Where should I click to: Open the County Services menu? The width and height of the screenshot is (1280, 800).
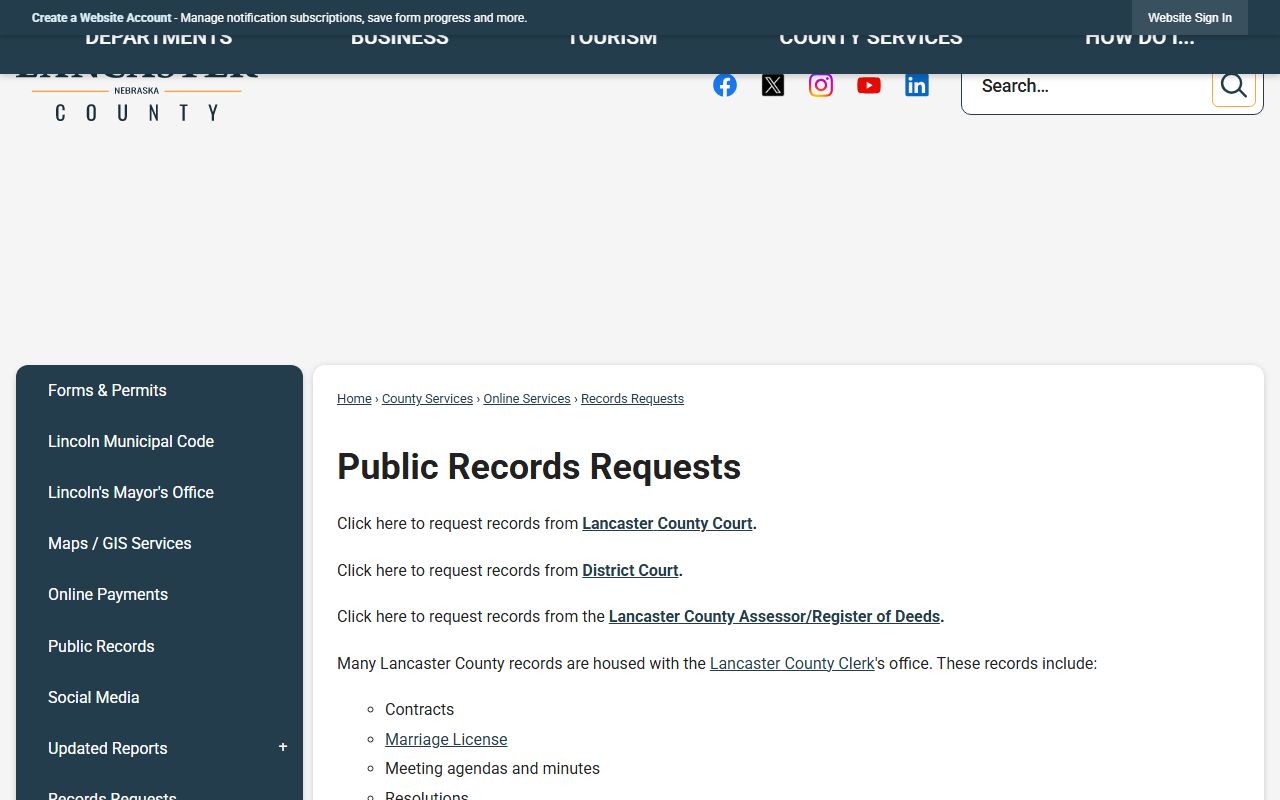pos(871,40)
